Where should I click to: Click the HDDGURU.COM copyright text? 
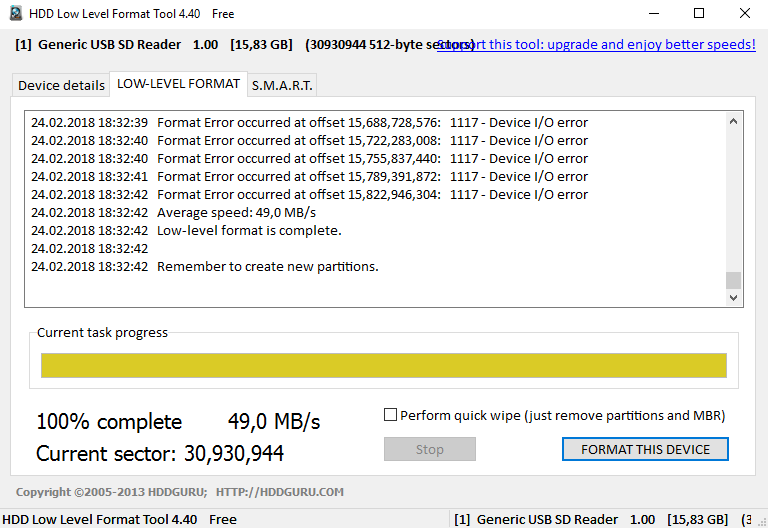(180, 492)
